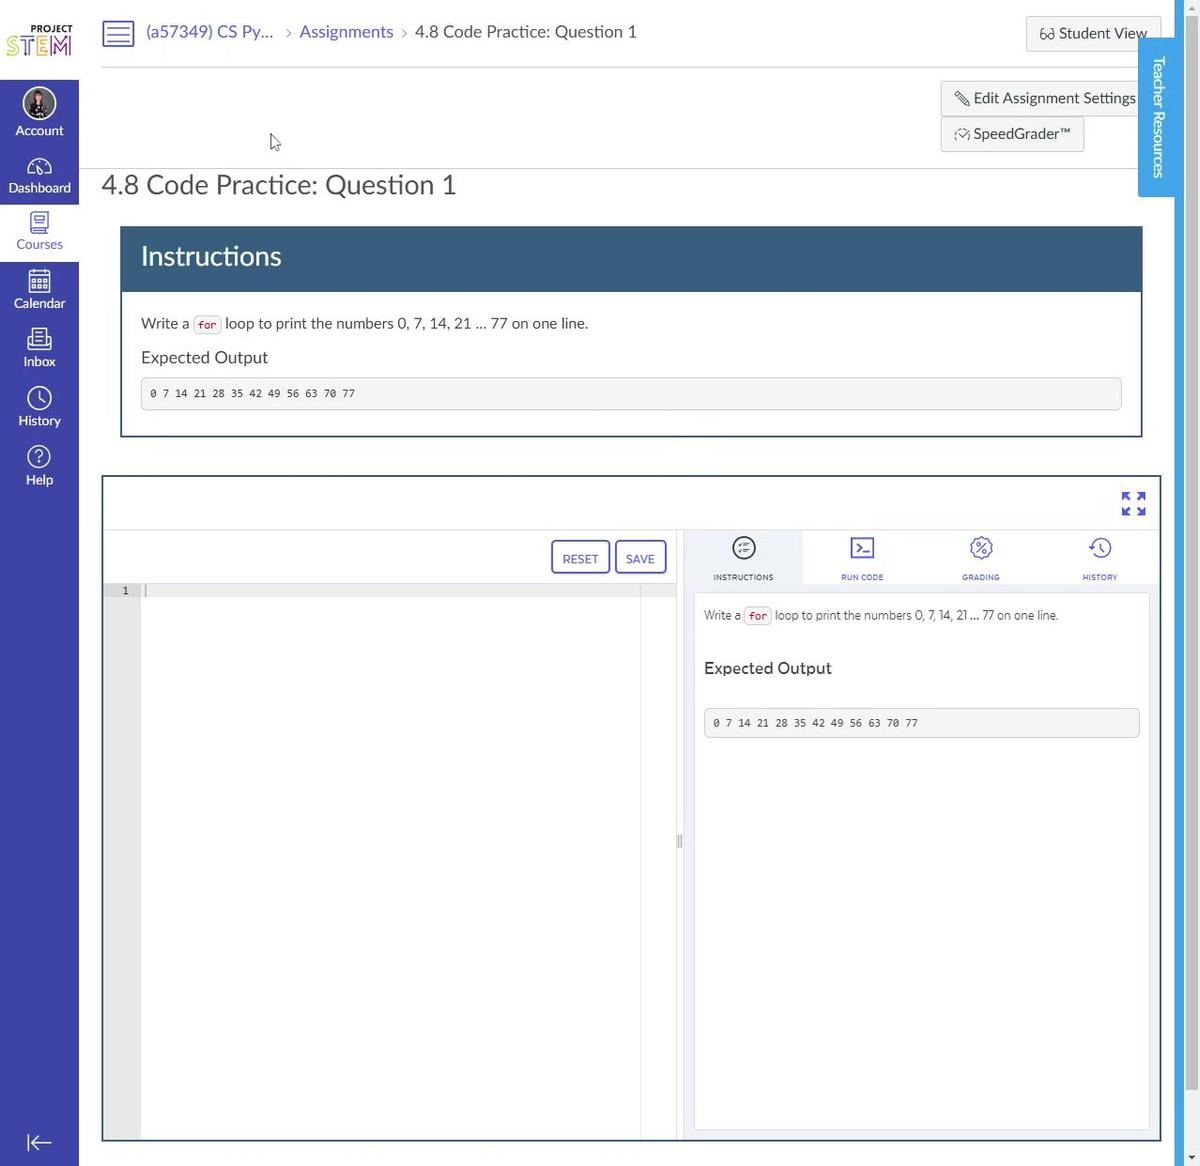
Task: Open the Account profile panel
Action: pos(39,110)
